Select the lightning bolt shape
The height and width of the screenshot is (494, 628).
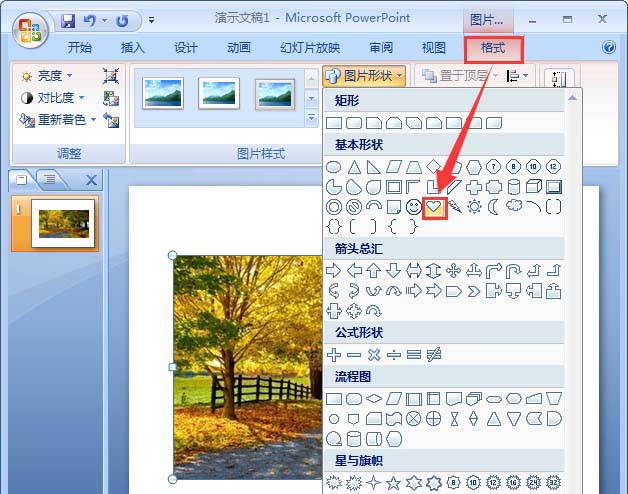tap(454, 207)
